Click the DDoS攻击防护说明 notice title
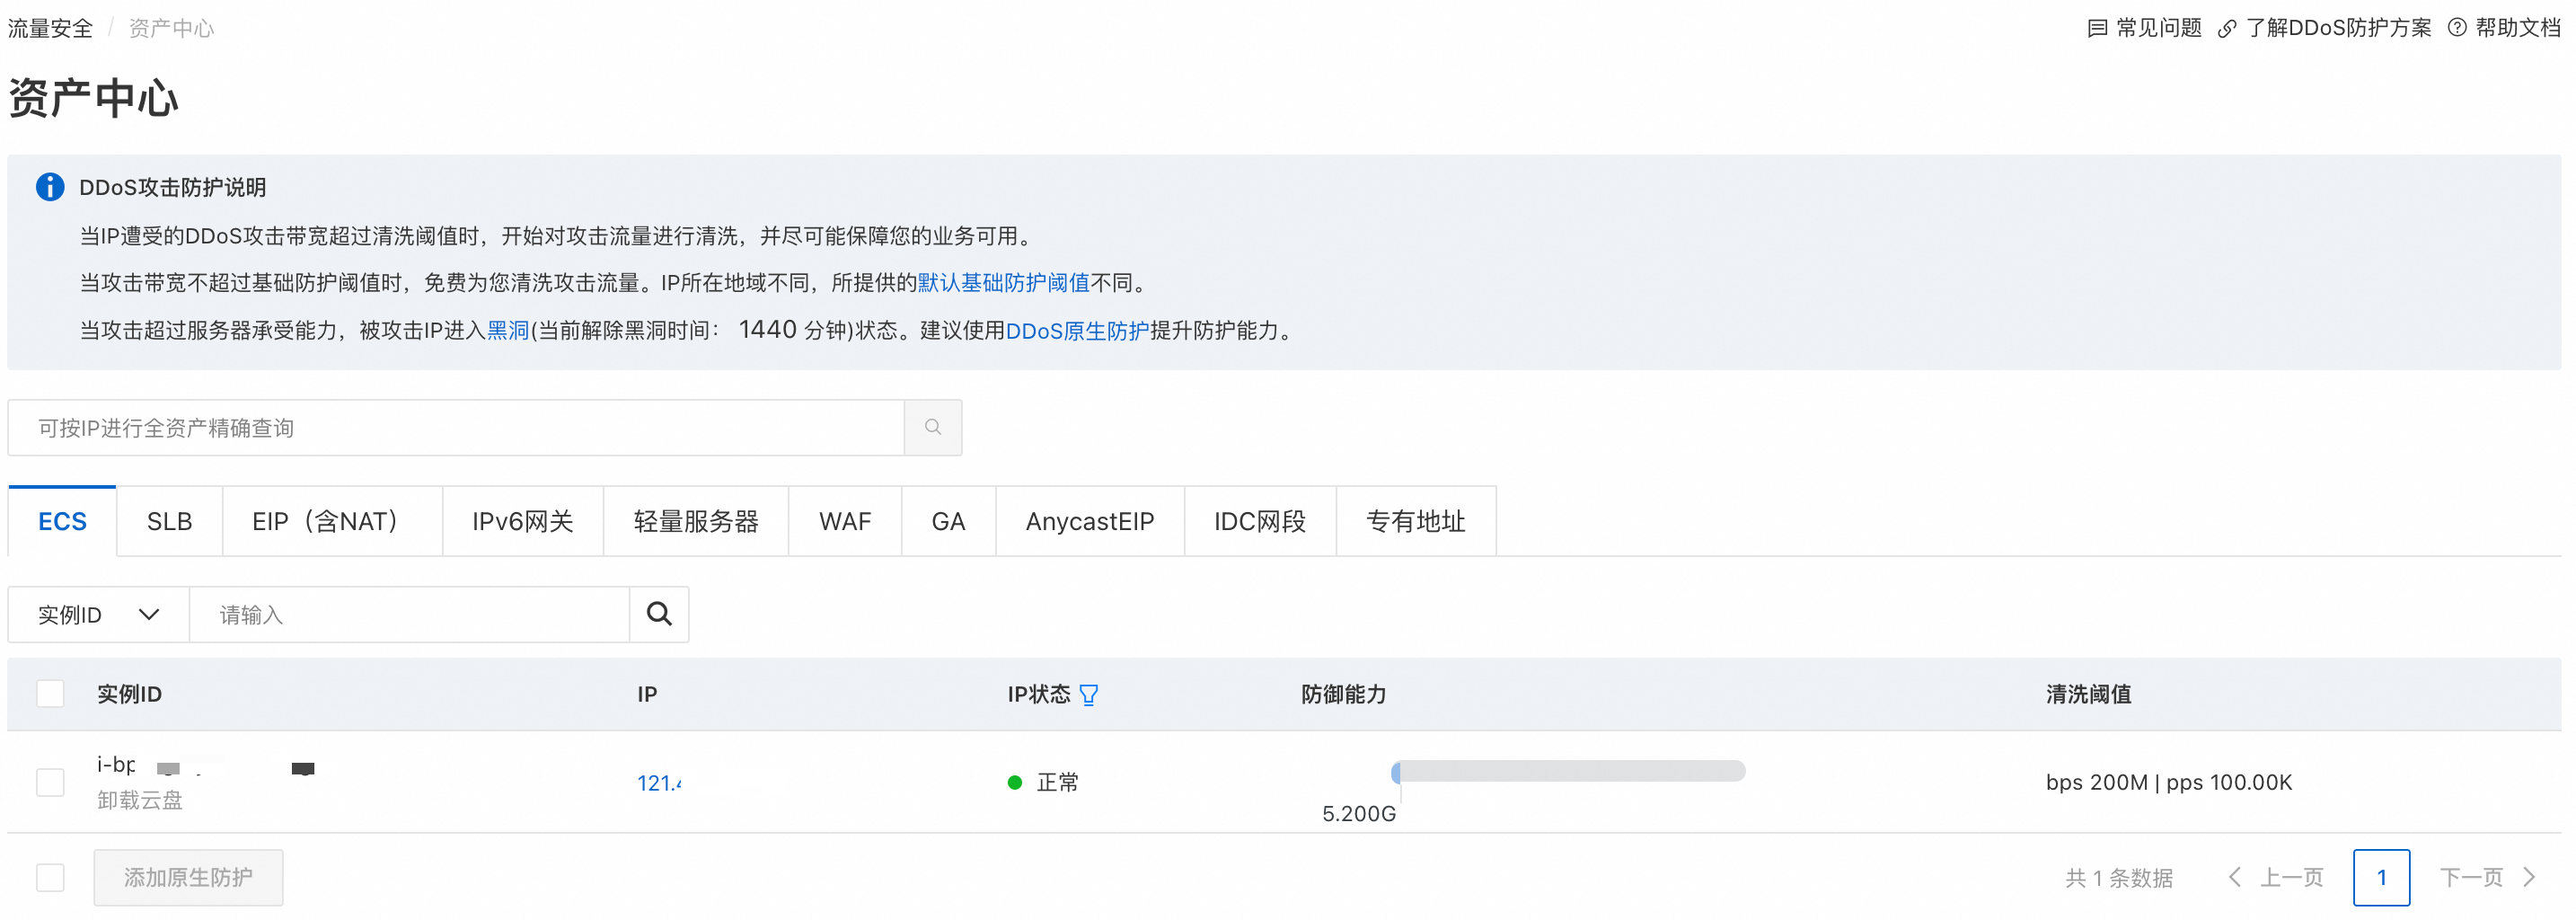2576x920 pixels. click(172, 187)
